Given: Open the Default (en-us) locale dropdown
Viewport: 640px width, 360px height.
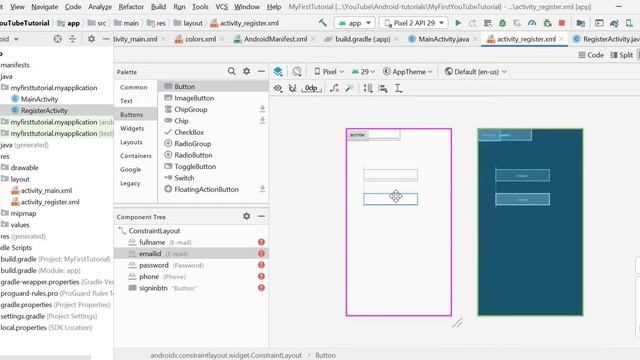Looking at the screenshot, I should click(476, 72).
